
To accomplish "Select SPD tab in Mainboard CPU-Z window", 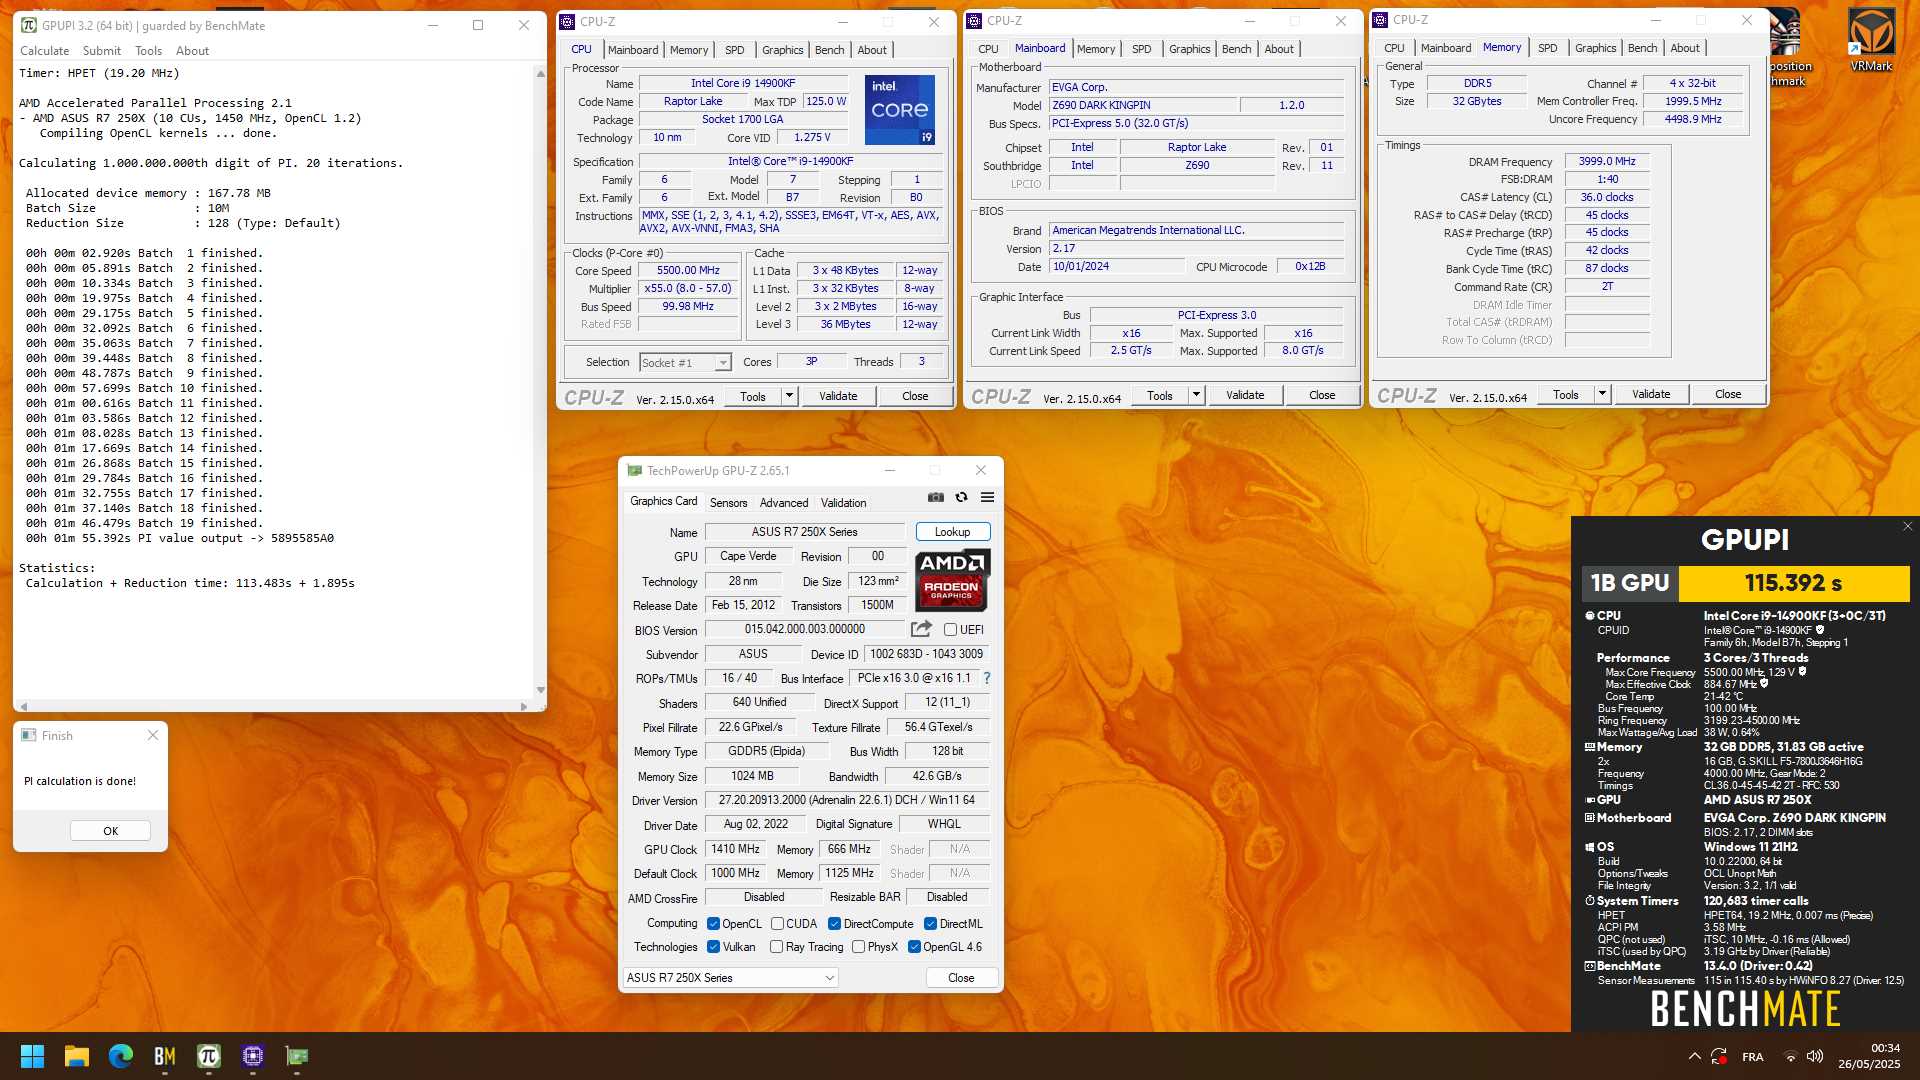I will [x=1141, y=49].
